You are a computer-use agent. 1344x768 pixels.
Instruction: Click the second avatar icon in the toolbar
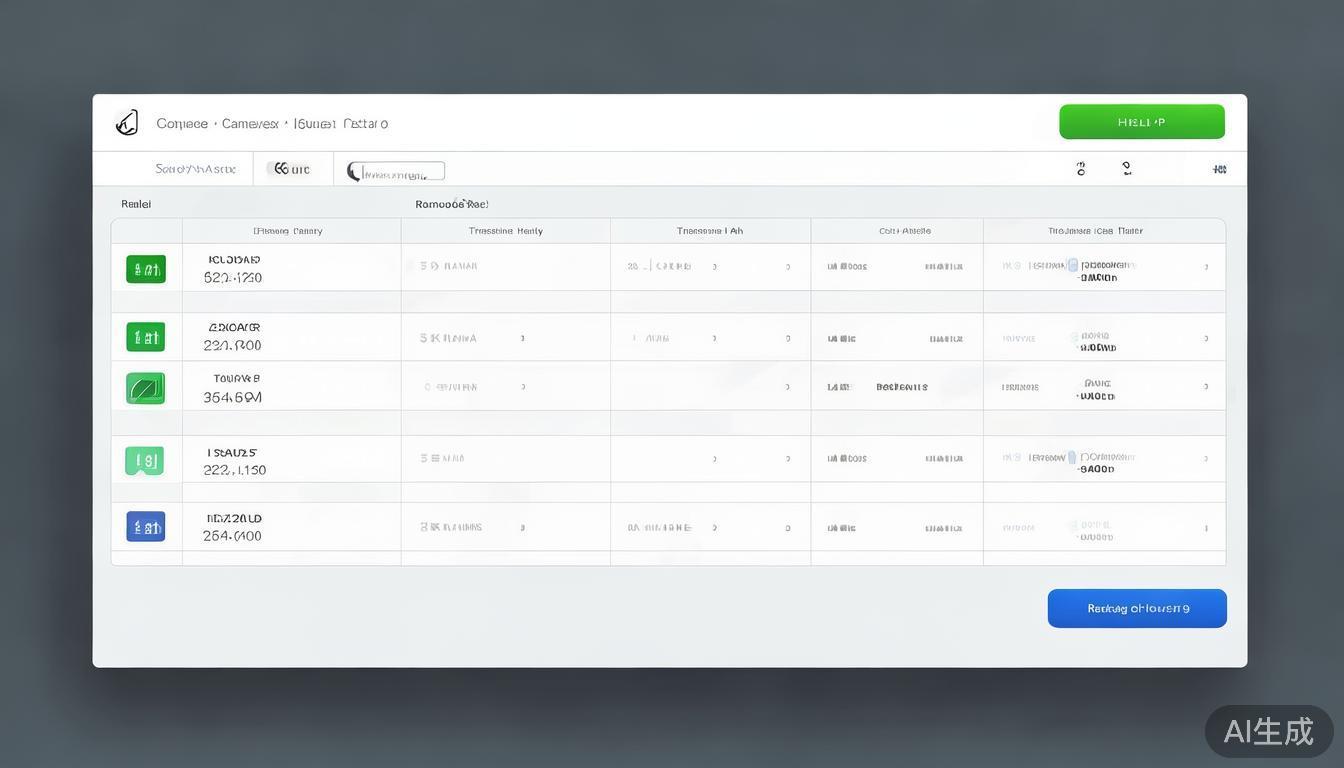[1127, 169]
